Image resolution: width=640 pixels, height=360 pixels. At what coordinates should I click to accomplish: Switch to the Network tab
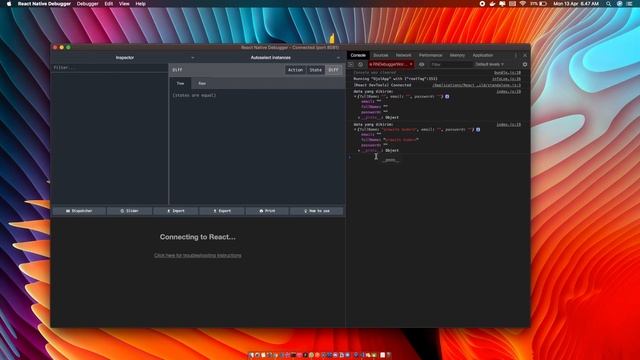(403, 55)
